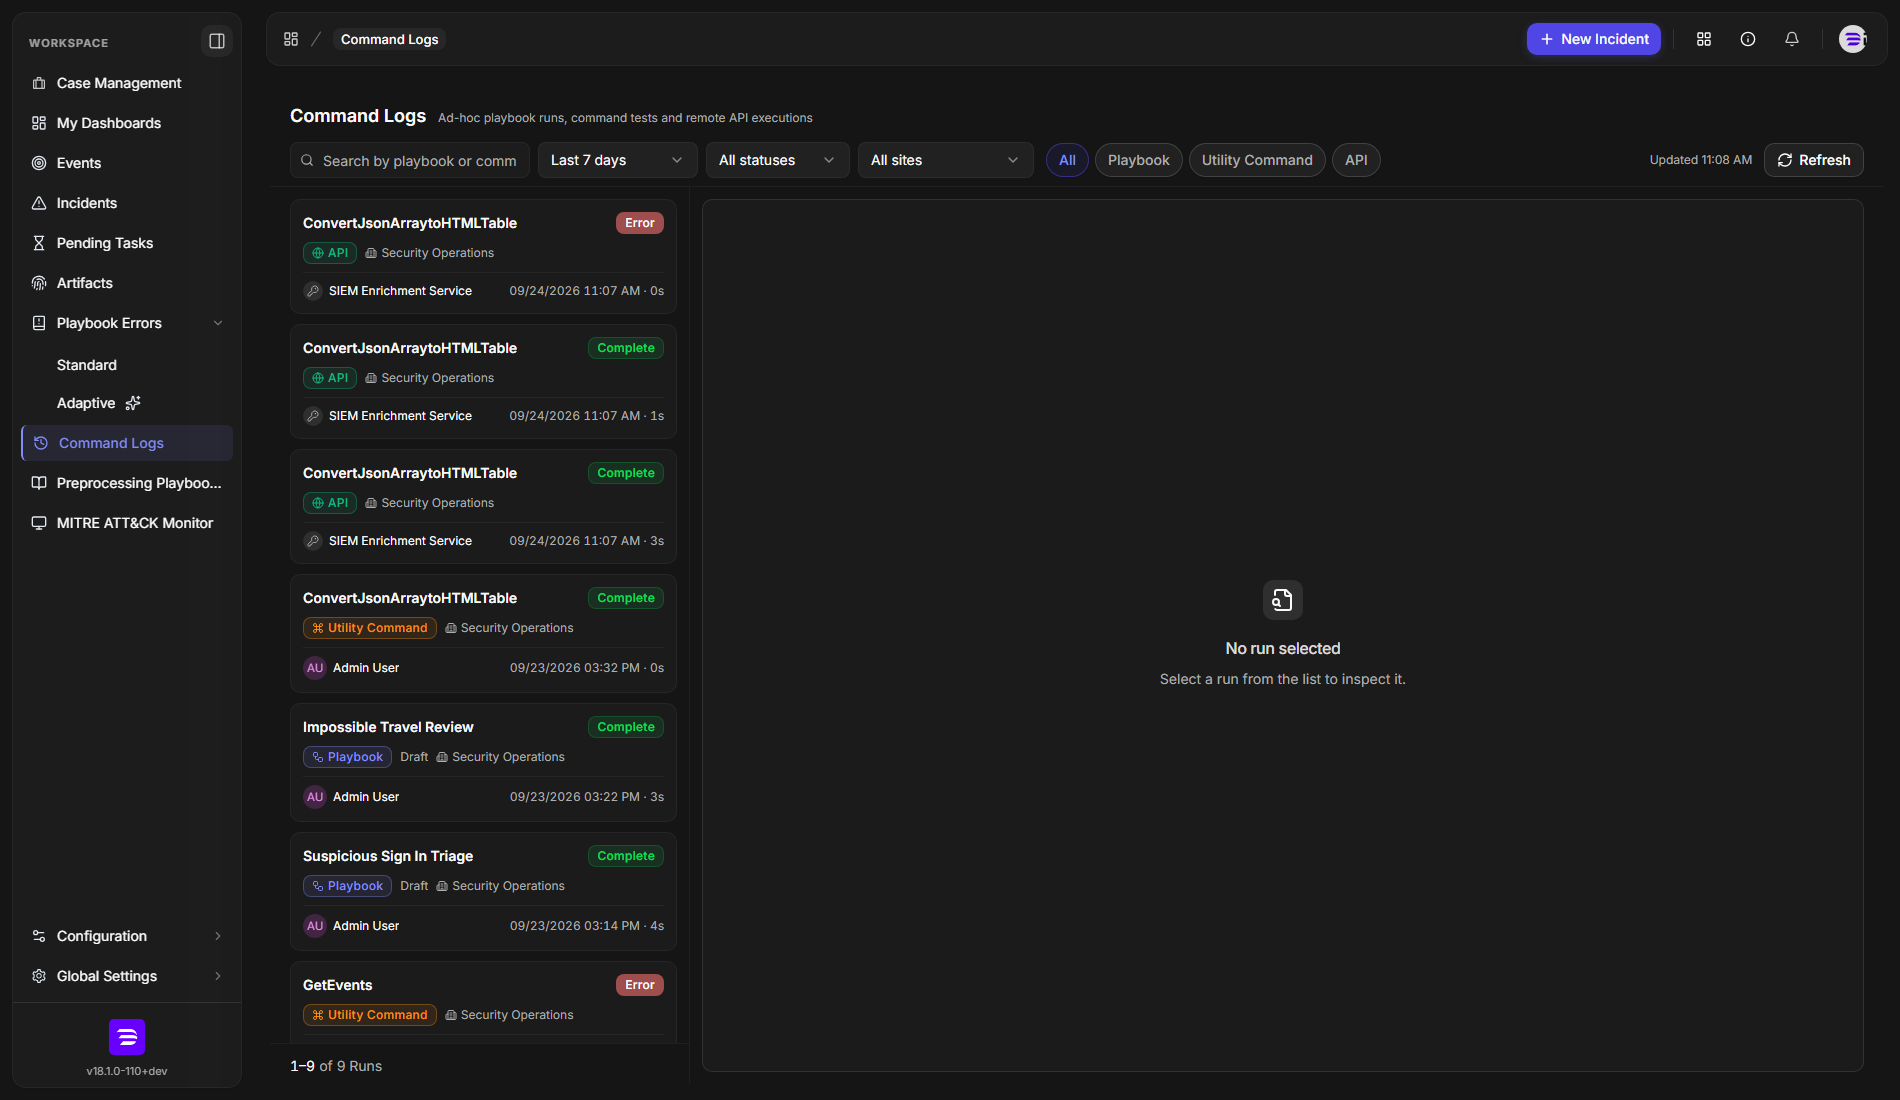This screenshot has height=1100, width=1900.
Task: Open the info icon in top bar
Action: (1748, 39)
